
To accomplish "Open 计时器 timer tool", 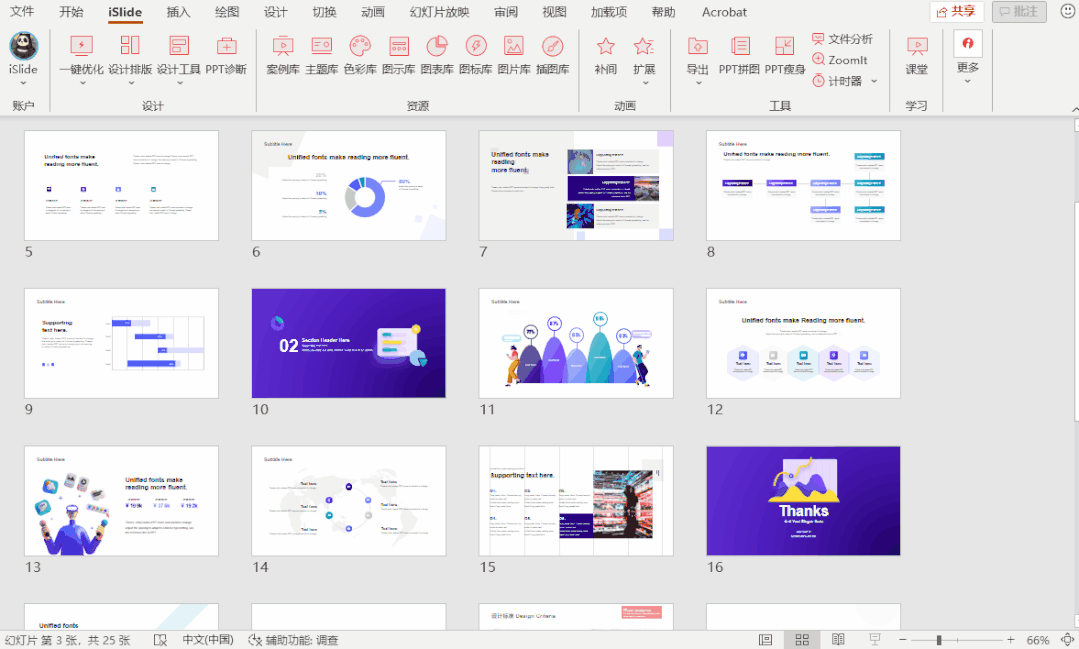I will click(x=837, y=81).
